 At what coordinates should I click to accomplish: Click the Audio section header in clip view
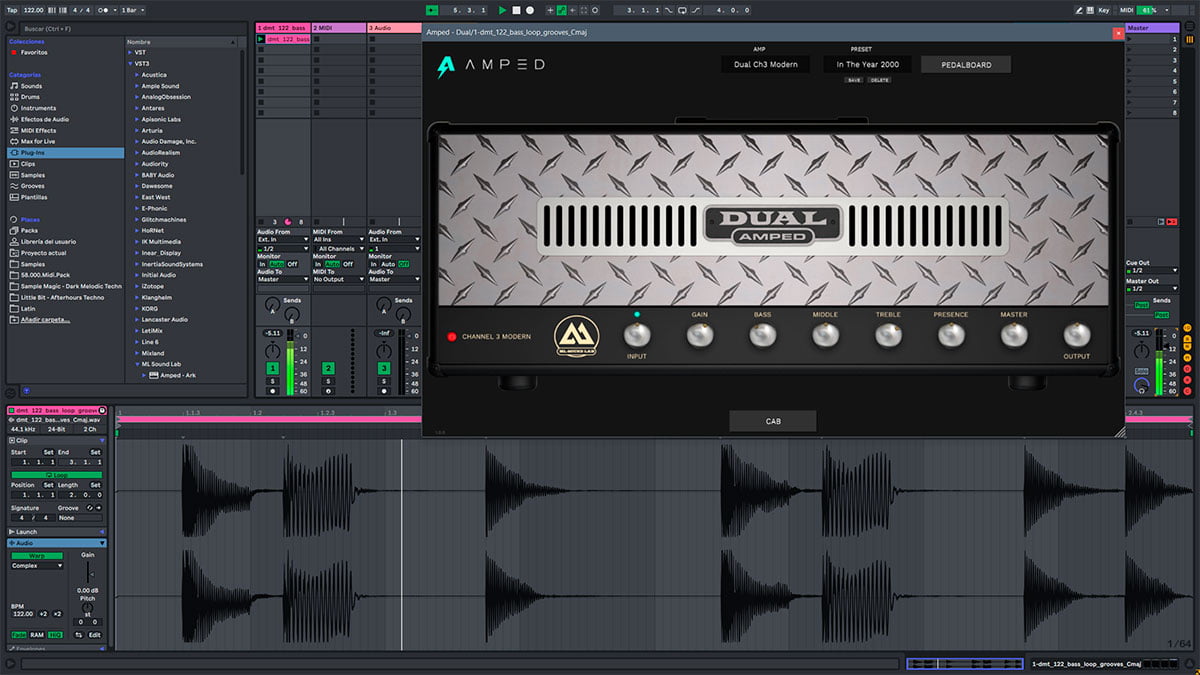[x=58, y=543]
